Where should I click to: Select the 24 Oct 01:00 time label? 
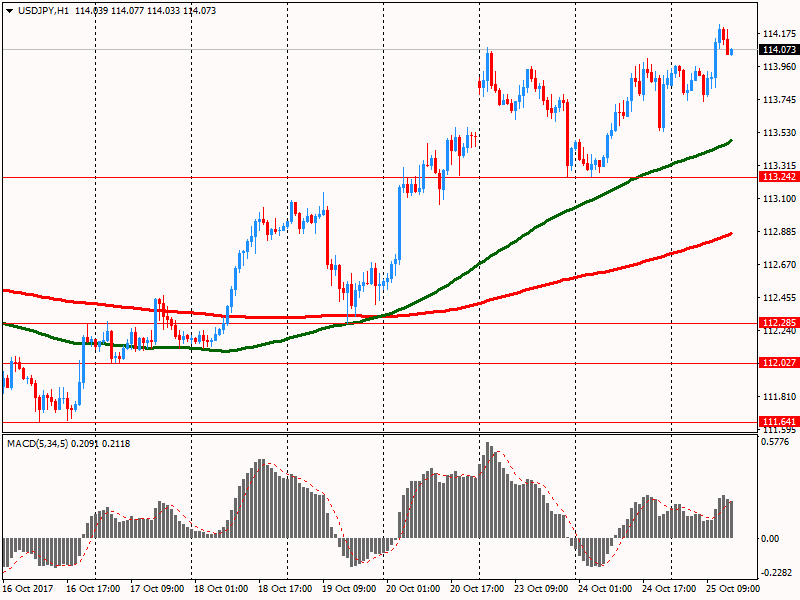pos(605,588)
